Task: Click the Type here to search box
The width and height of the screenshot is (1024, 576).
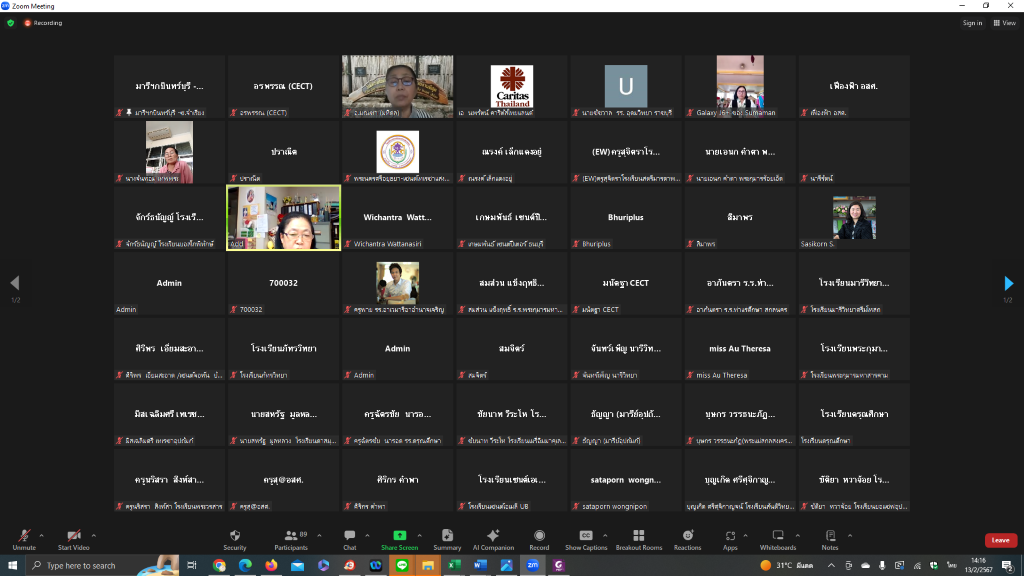Action: click(102, 566)
